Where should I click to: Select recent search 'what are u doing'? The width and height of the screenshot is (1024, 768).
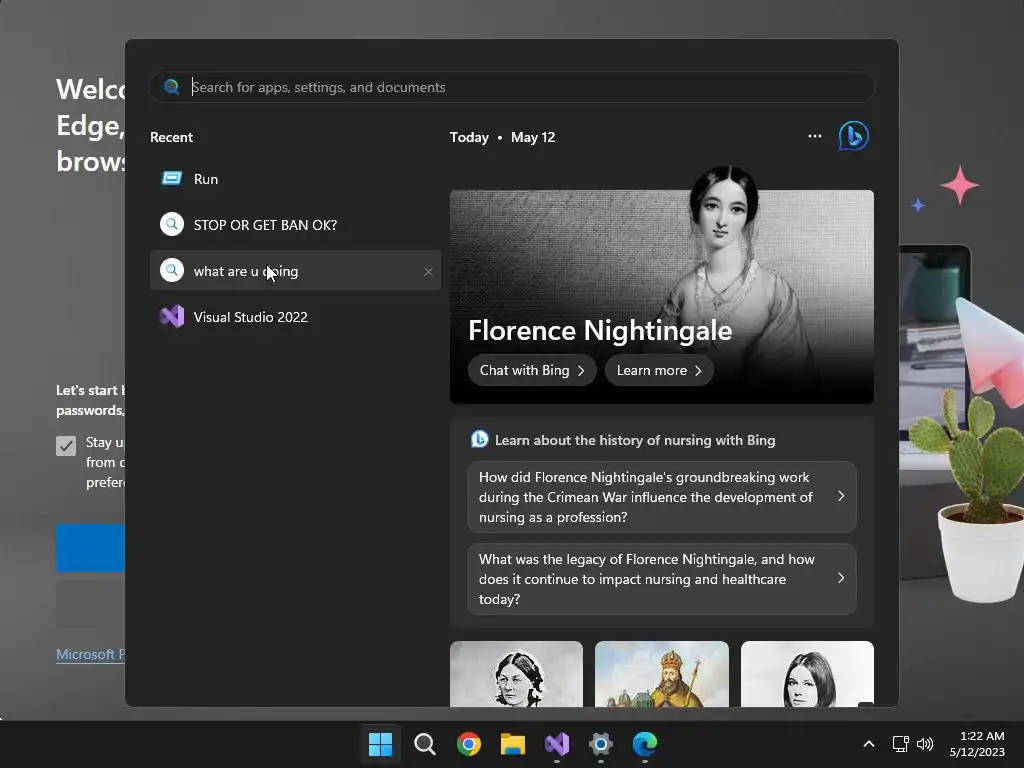[295, 270]
